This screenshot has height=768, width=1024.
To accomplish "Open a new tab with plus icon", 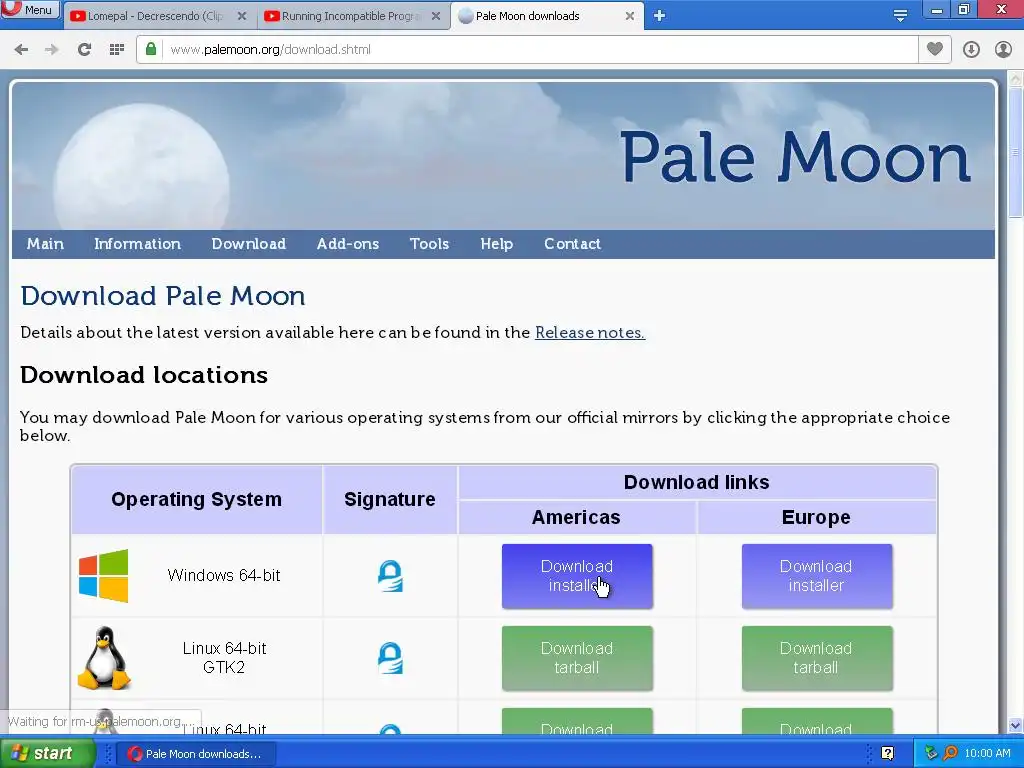I will (660, 16).
